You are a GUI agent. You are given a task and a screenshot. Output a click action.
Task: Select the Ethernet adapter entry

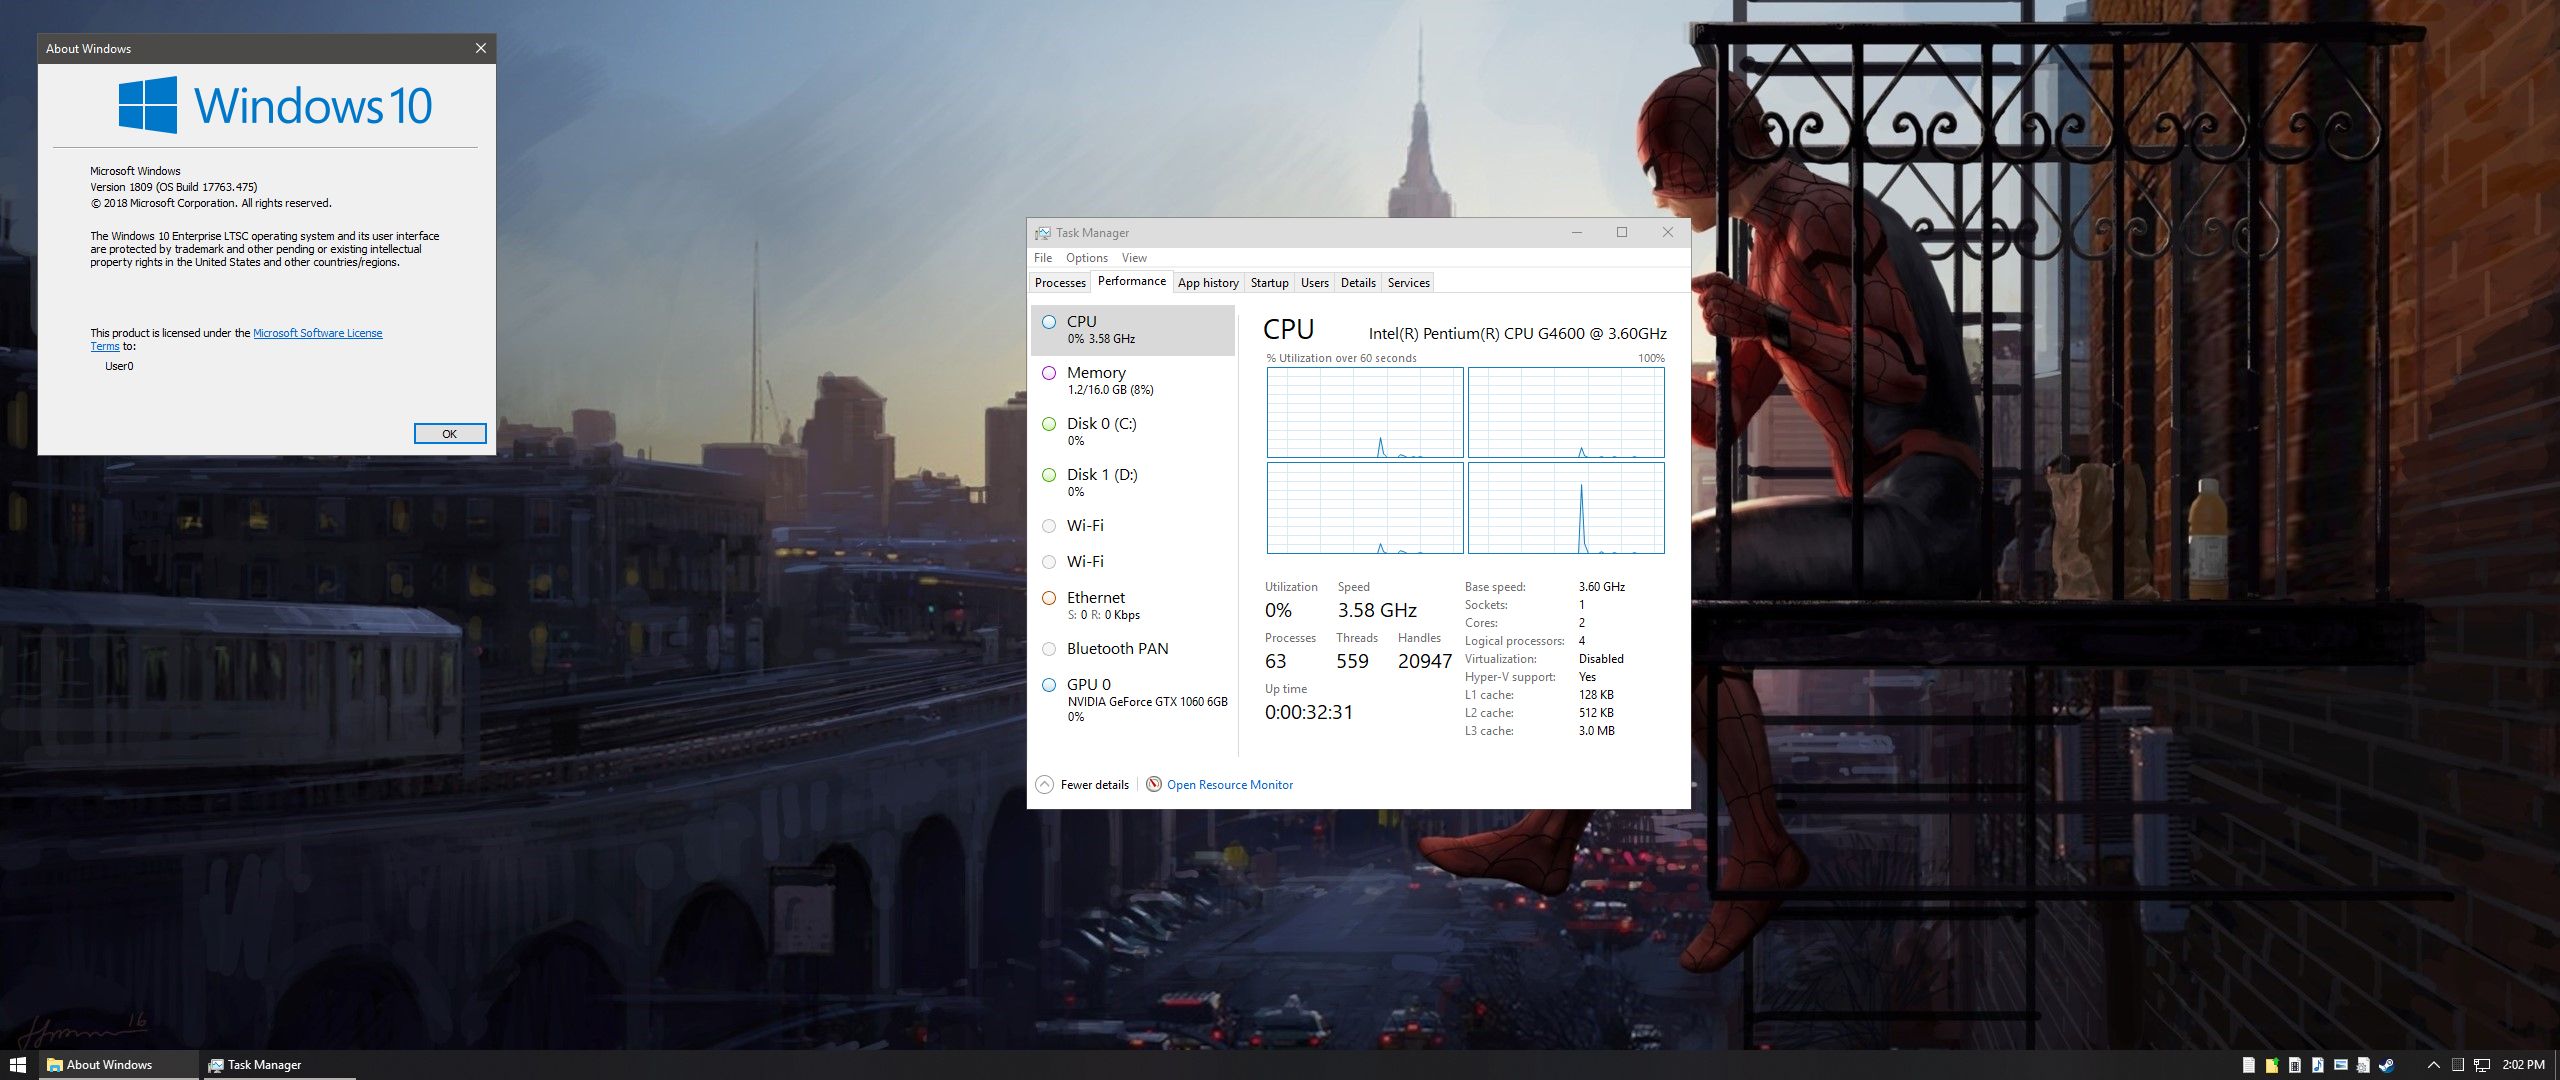click(x=1132, y=606)
